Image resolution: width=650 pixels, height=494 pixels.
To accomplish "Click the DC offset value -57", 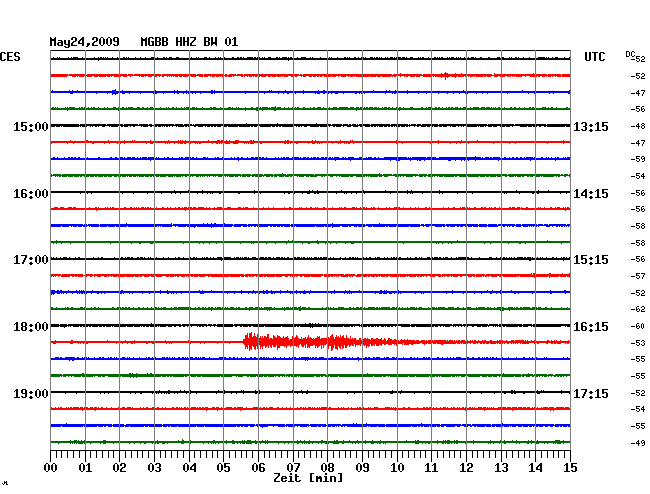I will [638, 276].
